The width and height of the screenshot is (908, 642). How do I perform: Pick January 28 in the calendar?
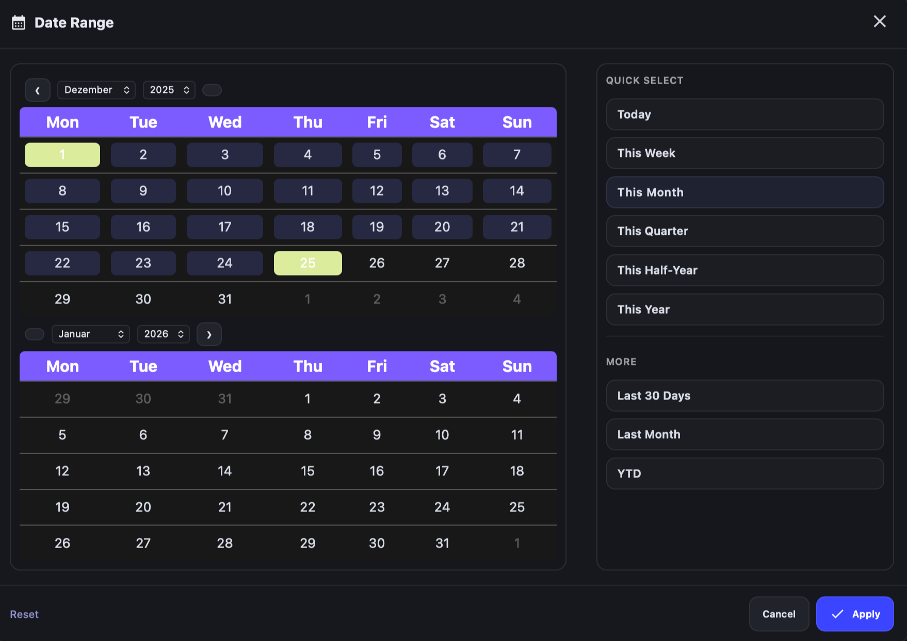click(x=225, y=544)
